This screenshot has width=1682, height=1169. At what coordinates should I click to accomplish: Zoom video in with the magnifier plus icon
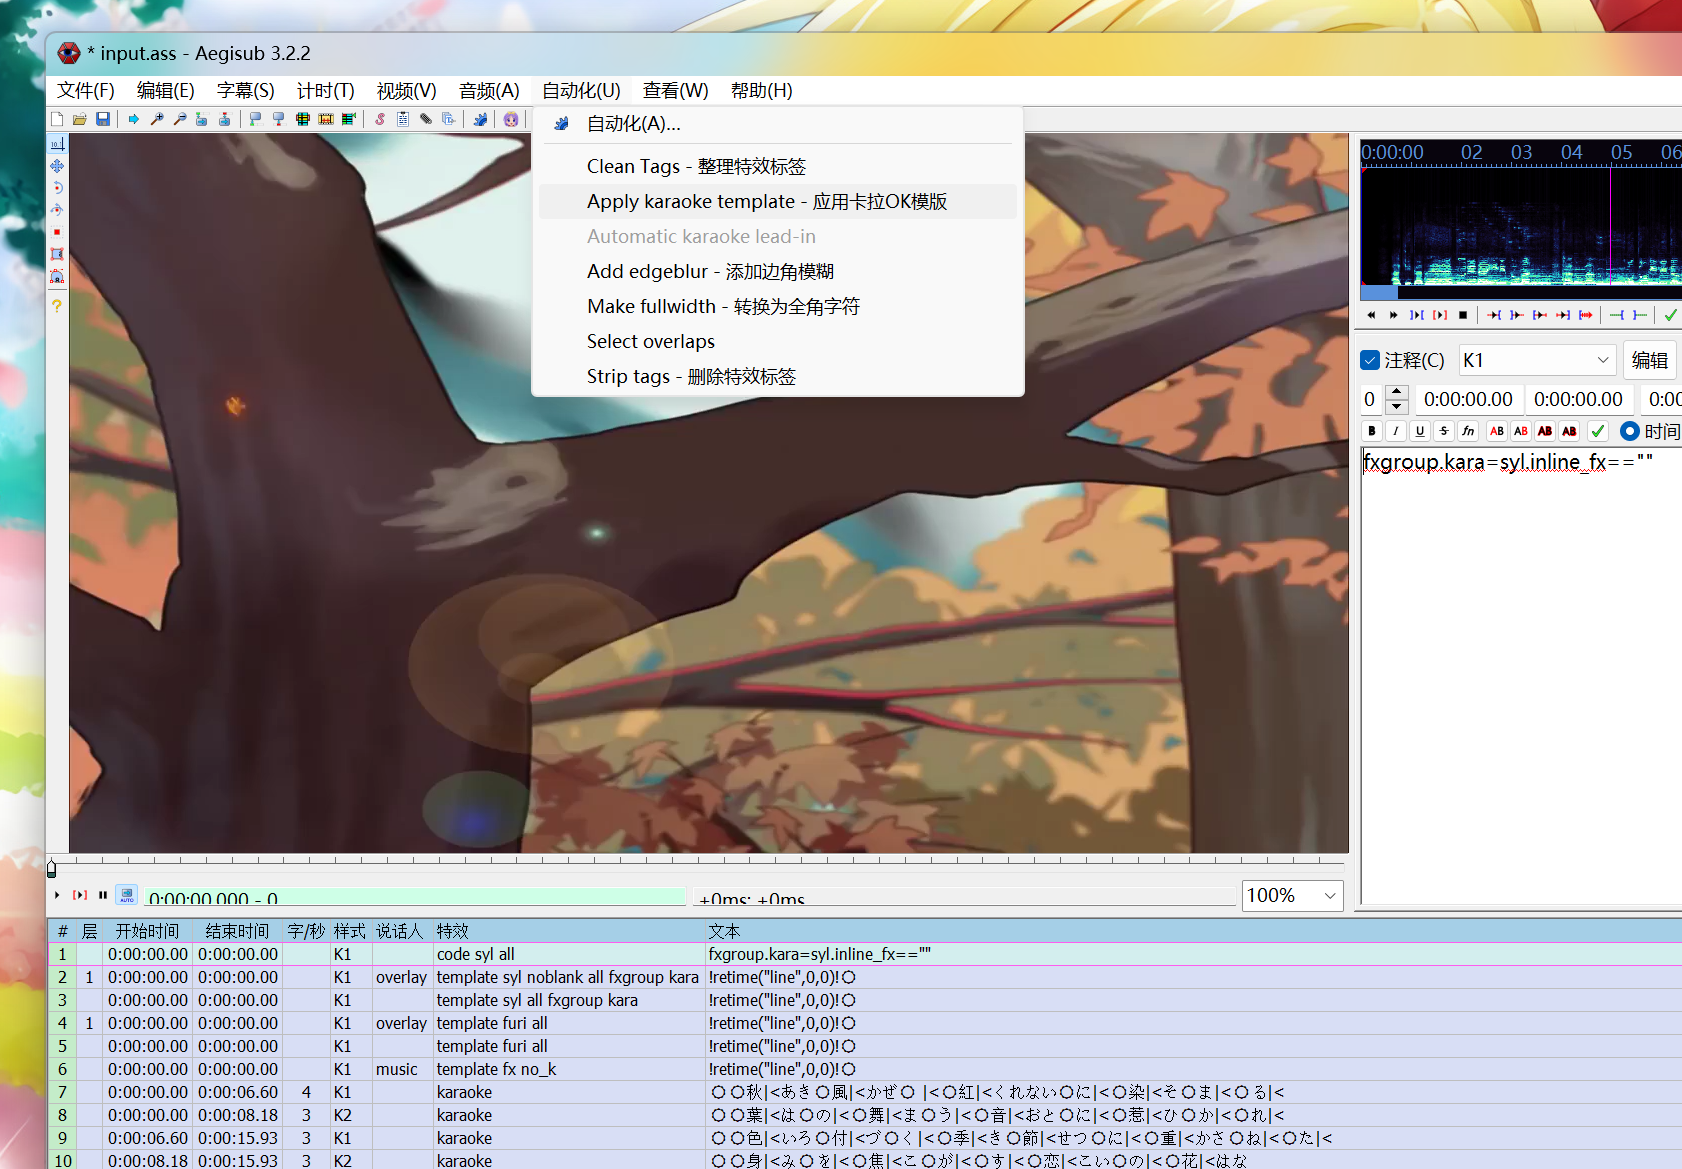click(157, 119)
